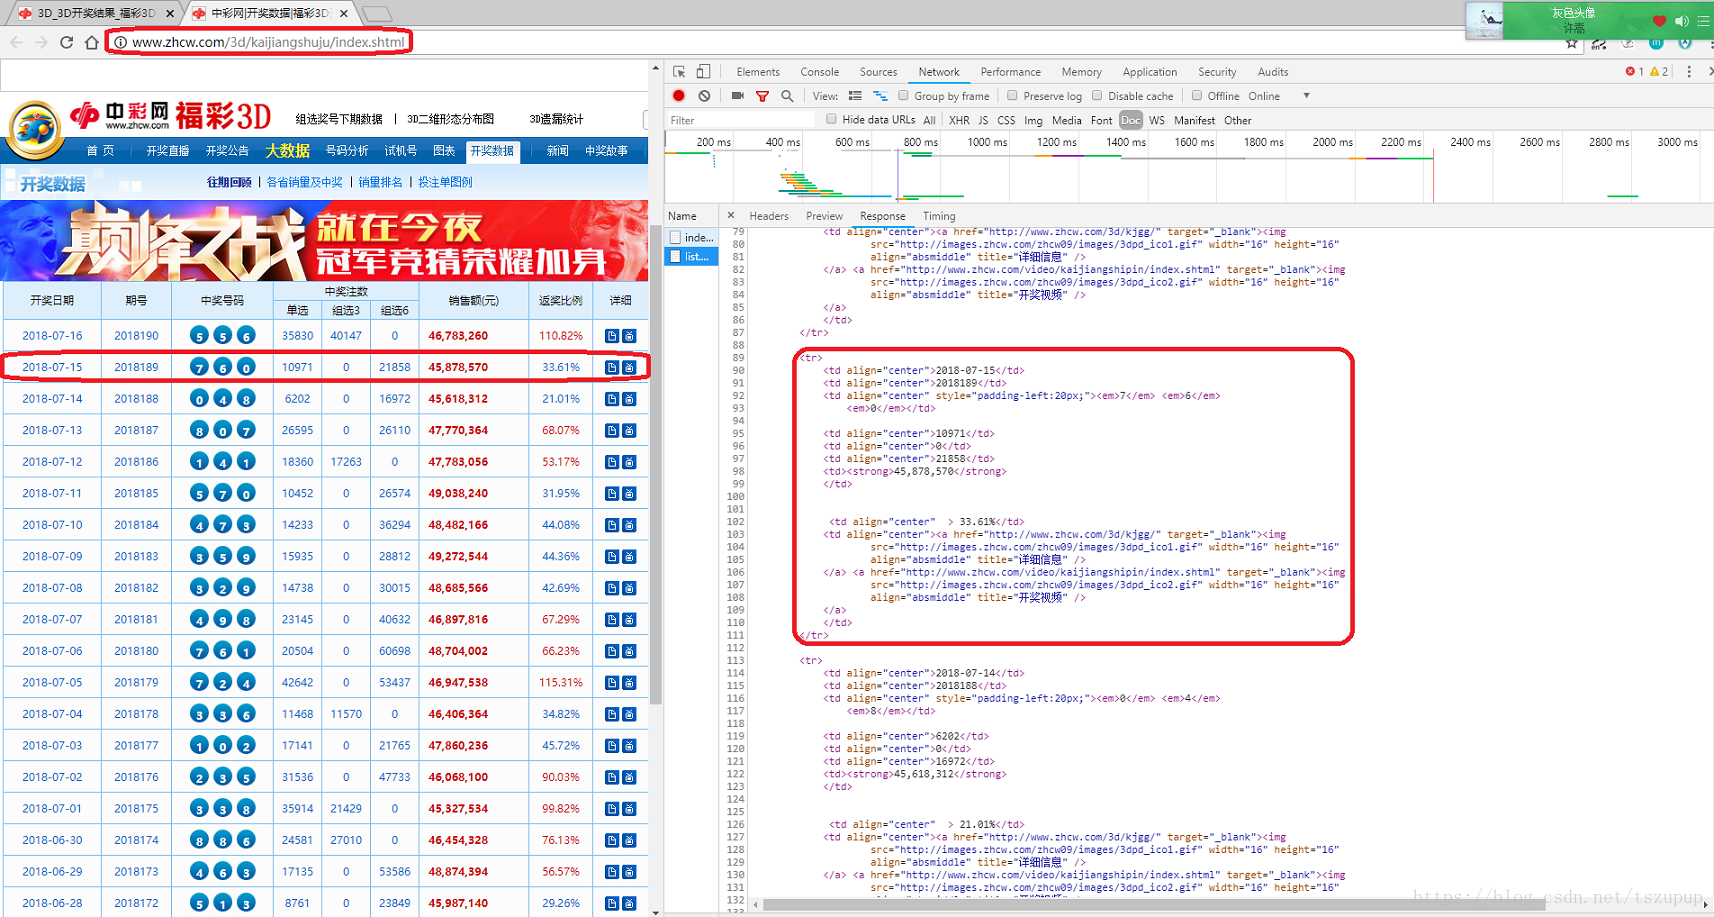Image resolution: width=1714 pixels, height=917 pixels.
Task: Click the address bar URL
Action: click(x=268, y=42)
